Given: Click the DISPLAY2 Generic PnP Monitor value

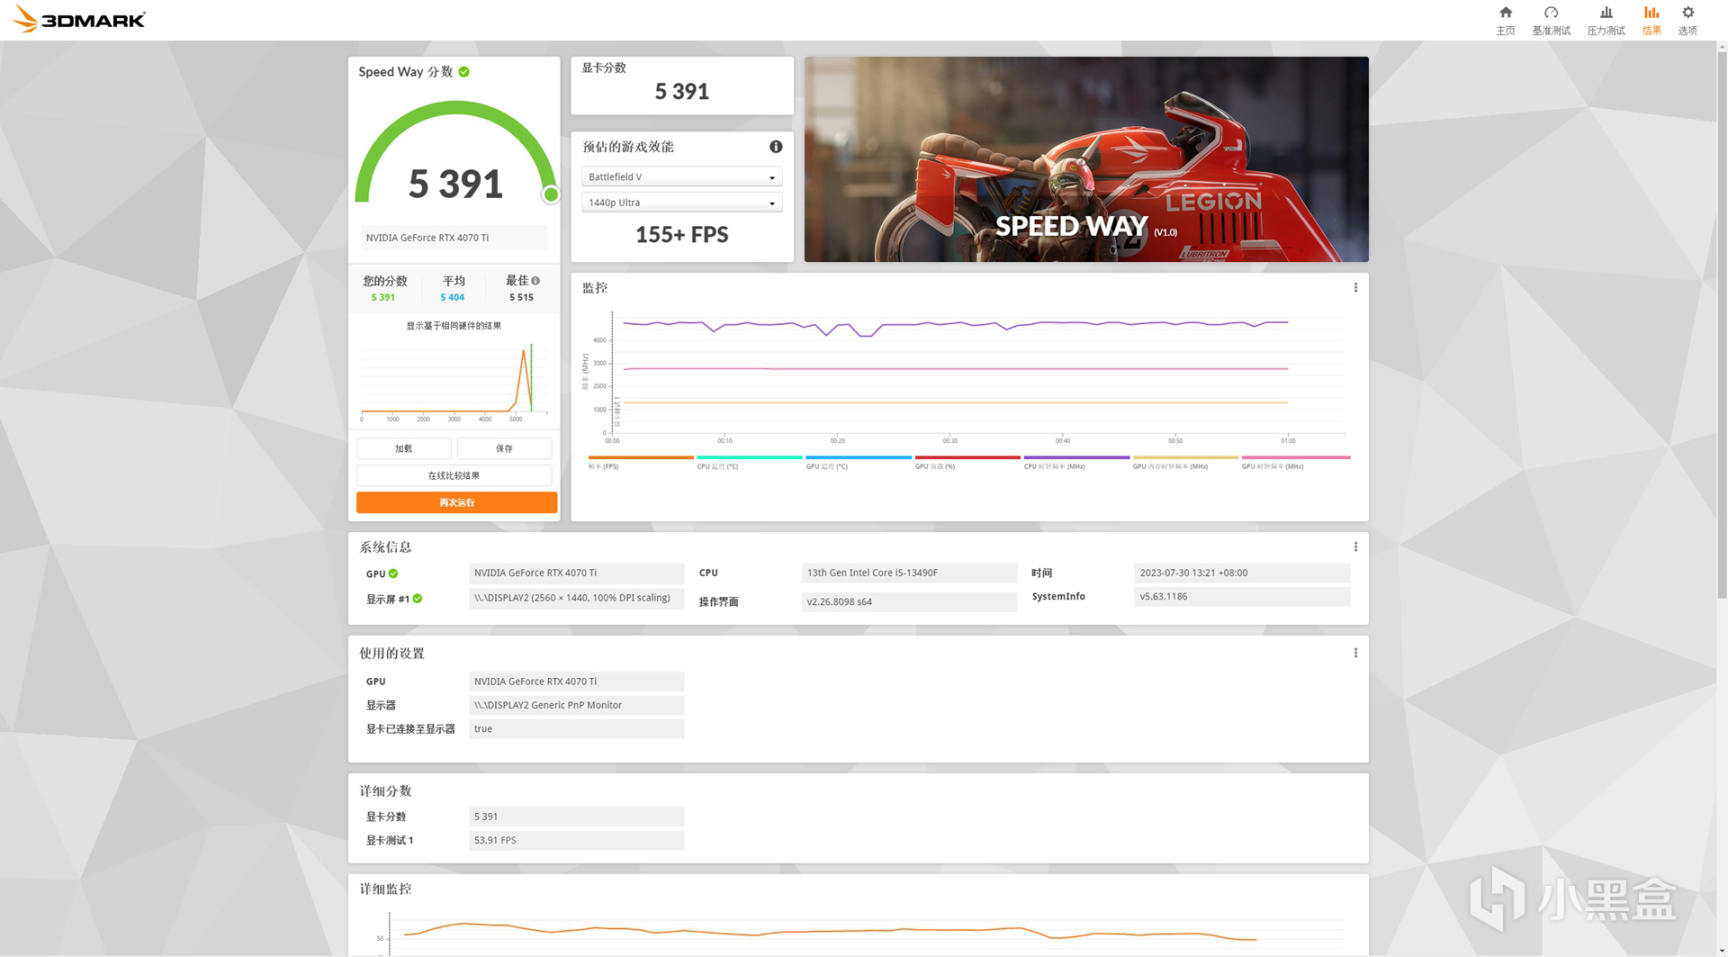Looking at the screenshot, I should [576, 705].
